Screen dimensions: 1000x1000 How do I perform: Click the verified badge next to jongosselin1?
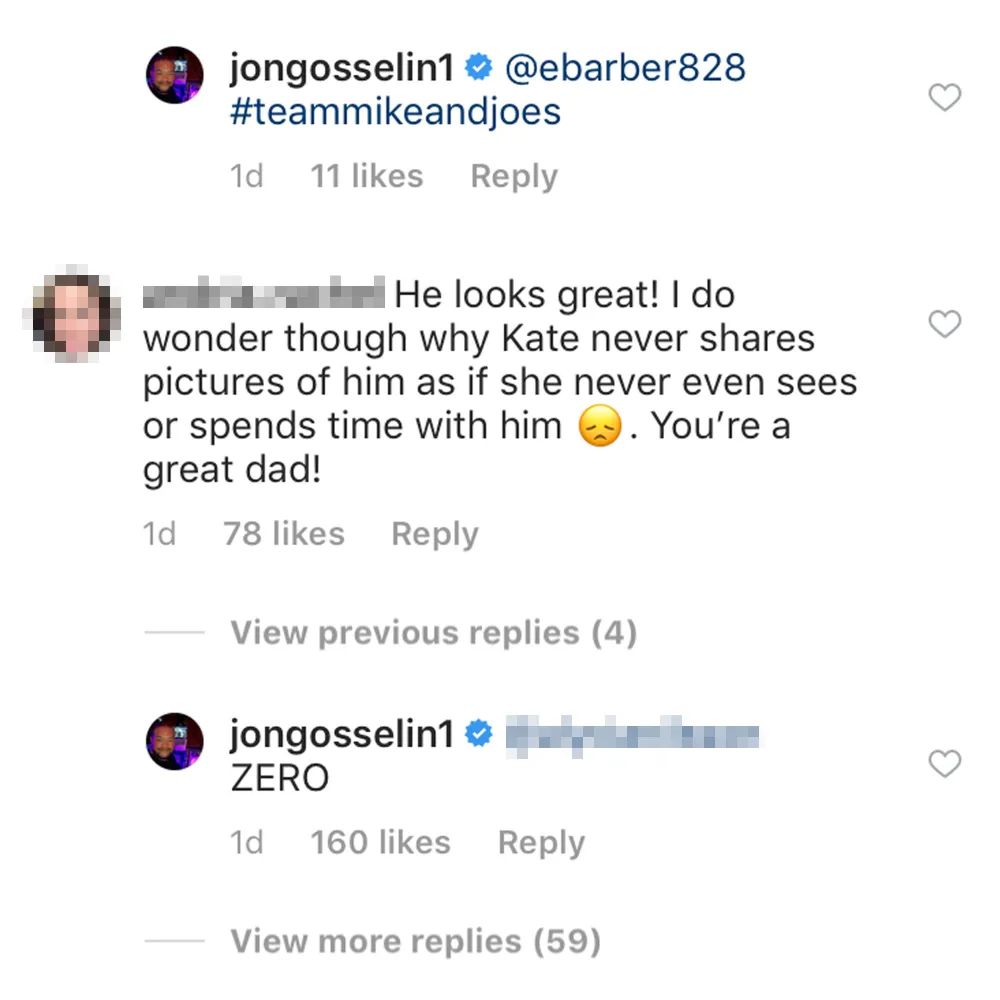coord(480,66)
